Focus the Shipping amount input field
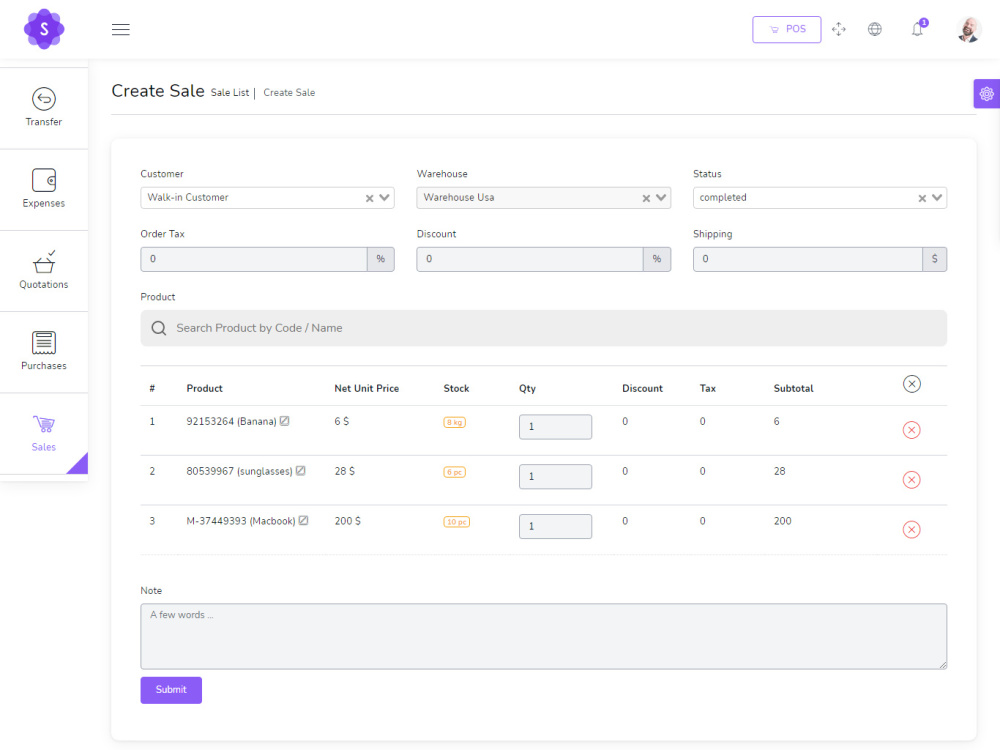This screenshot has width=1000, height=750. [x=808, y=259]
